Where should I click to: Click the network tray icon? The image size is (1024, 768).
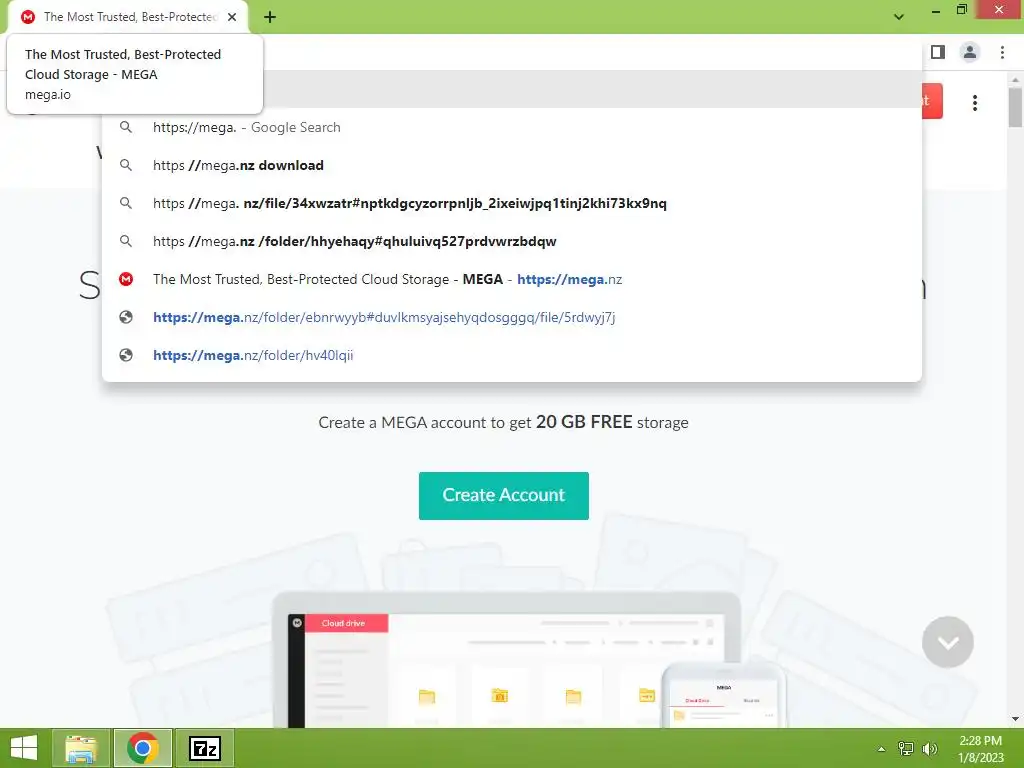906,748
